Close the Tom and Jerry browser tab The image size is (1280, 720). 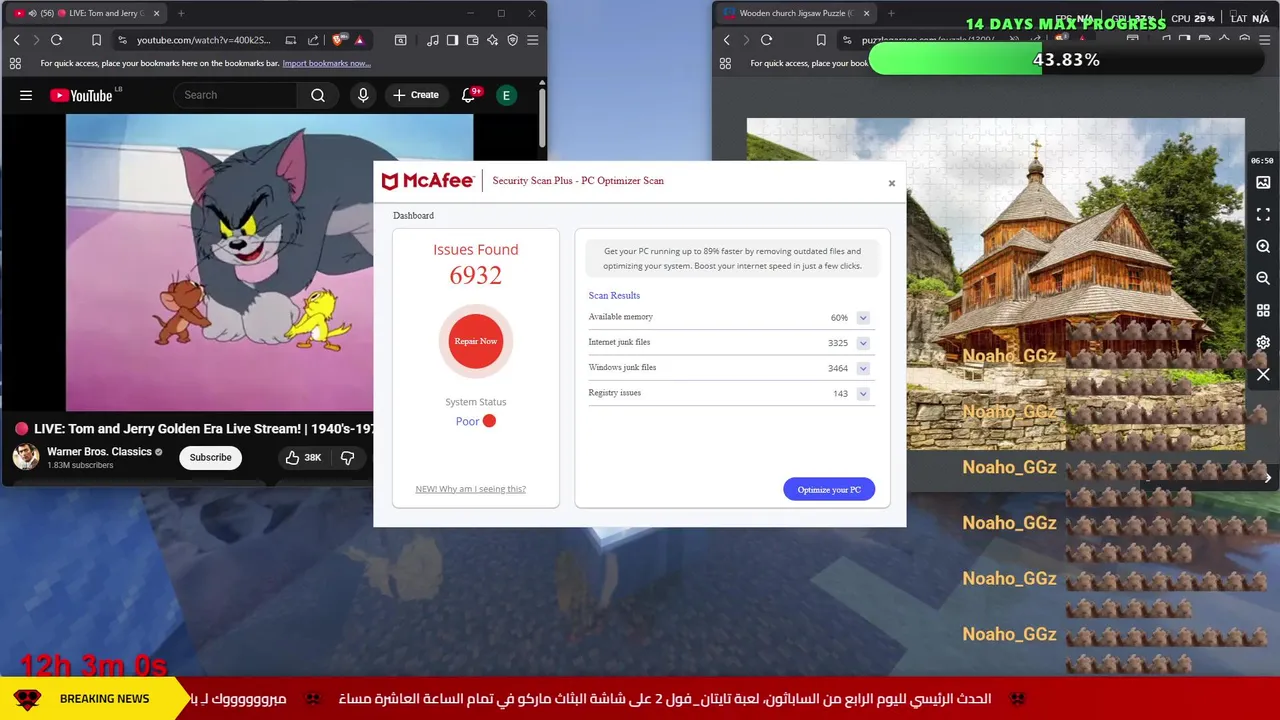(x=157, y=13)
